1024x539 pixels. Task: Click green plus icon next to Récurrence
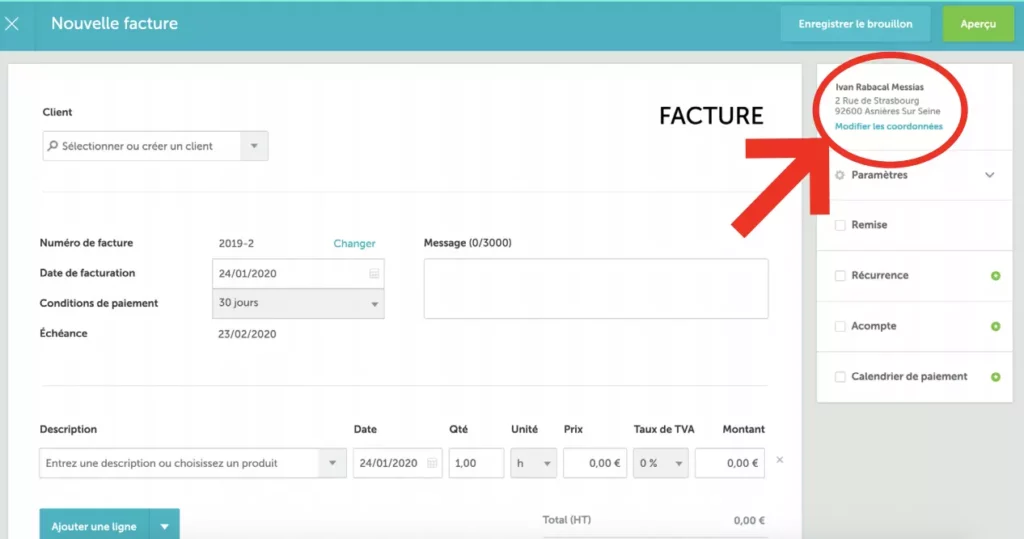[x=995, y=276]
